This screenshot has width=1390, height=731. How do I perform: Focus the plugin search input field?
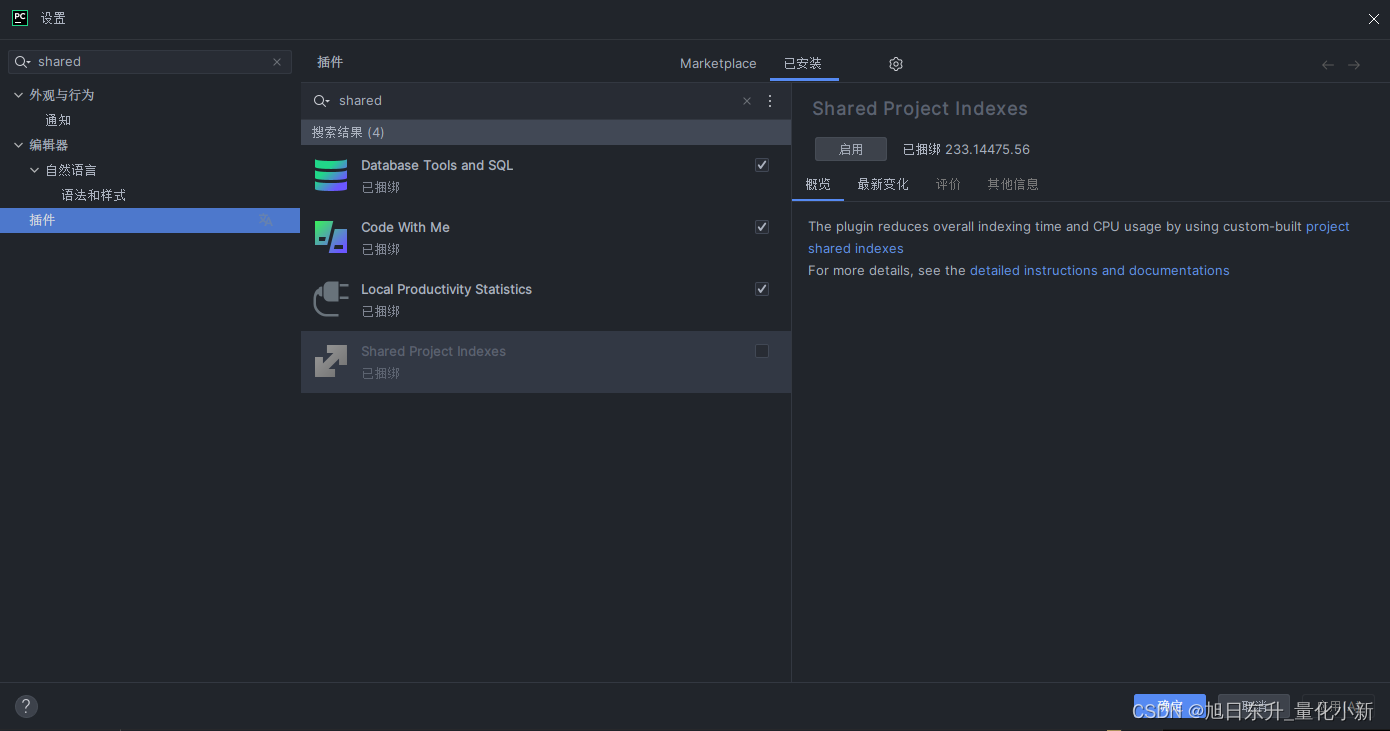tap(538, 101)
